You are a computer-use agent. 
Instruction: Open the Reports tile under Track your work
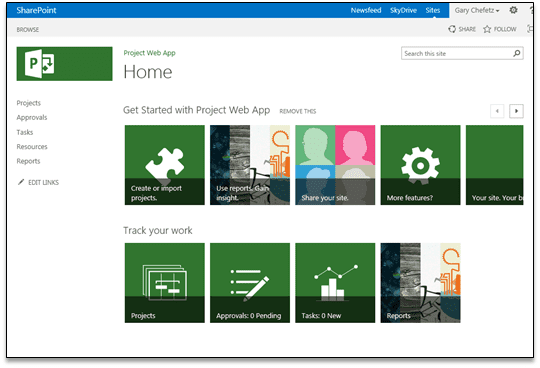tap(420, 283)
